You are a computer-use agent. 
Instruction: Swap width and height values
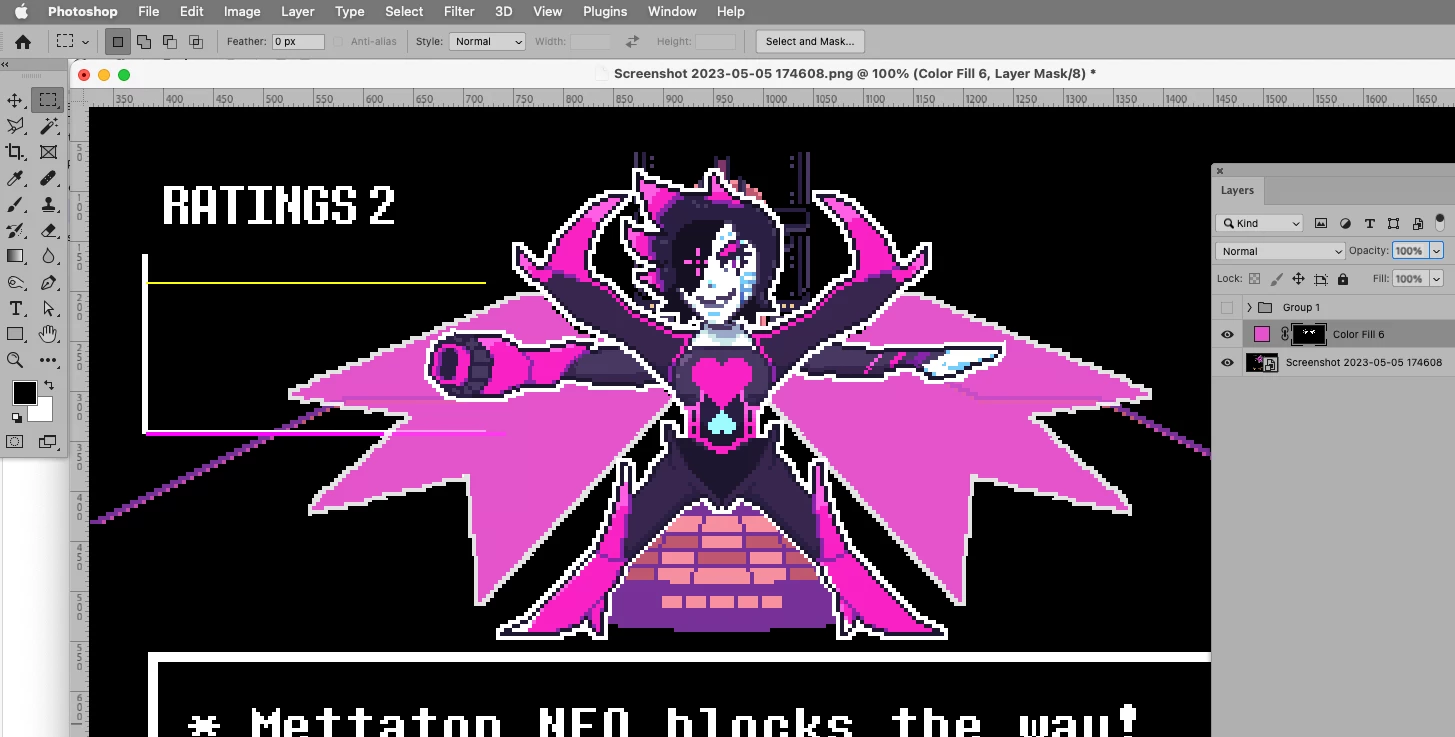632,42
